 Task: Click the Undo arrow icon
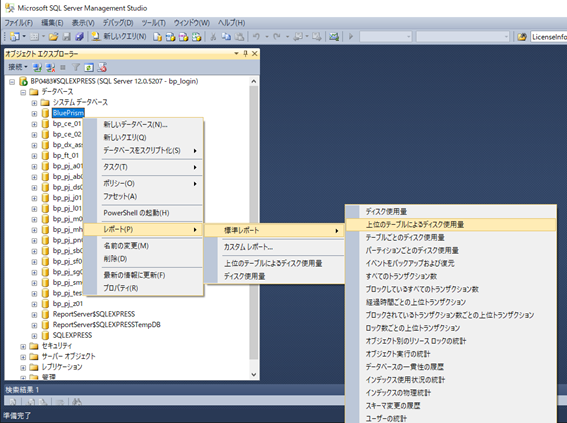pos(256,37)
